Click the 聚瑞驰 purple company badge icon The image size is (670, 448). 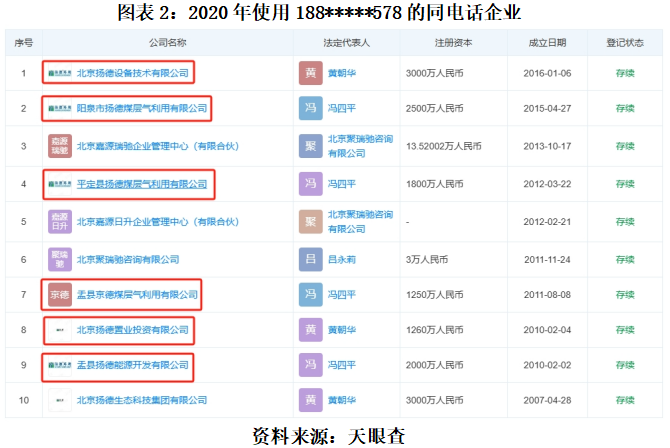(60, 259)
